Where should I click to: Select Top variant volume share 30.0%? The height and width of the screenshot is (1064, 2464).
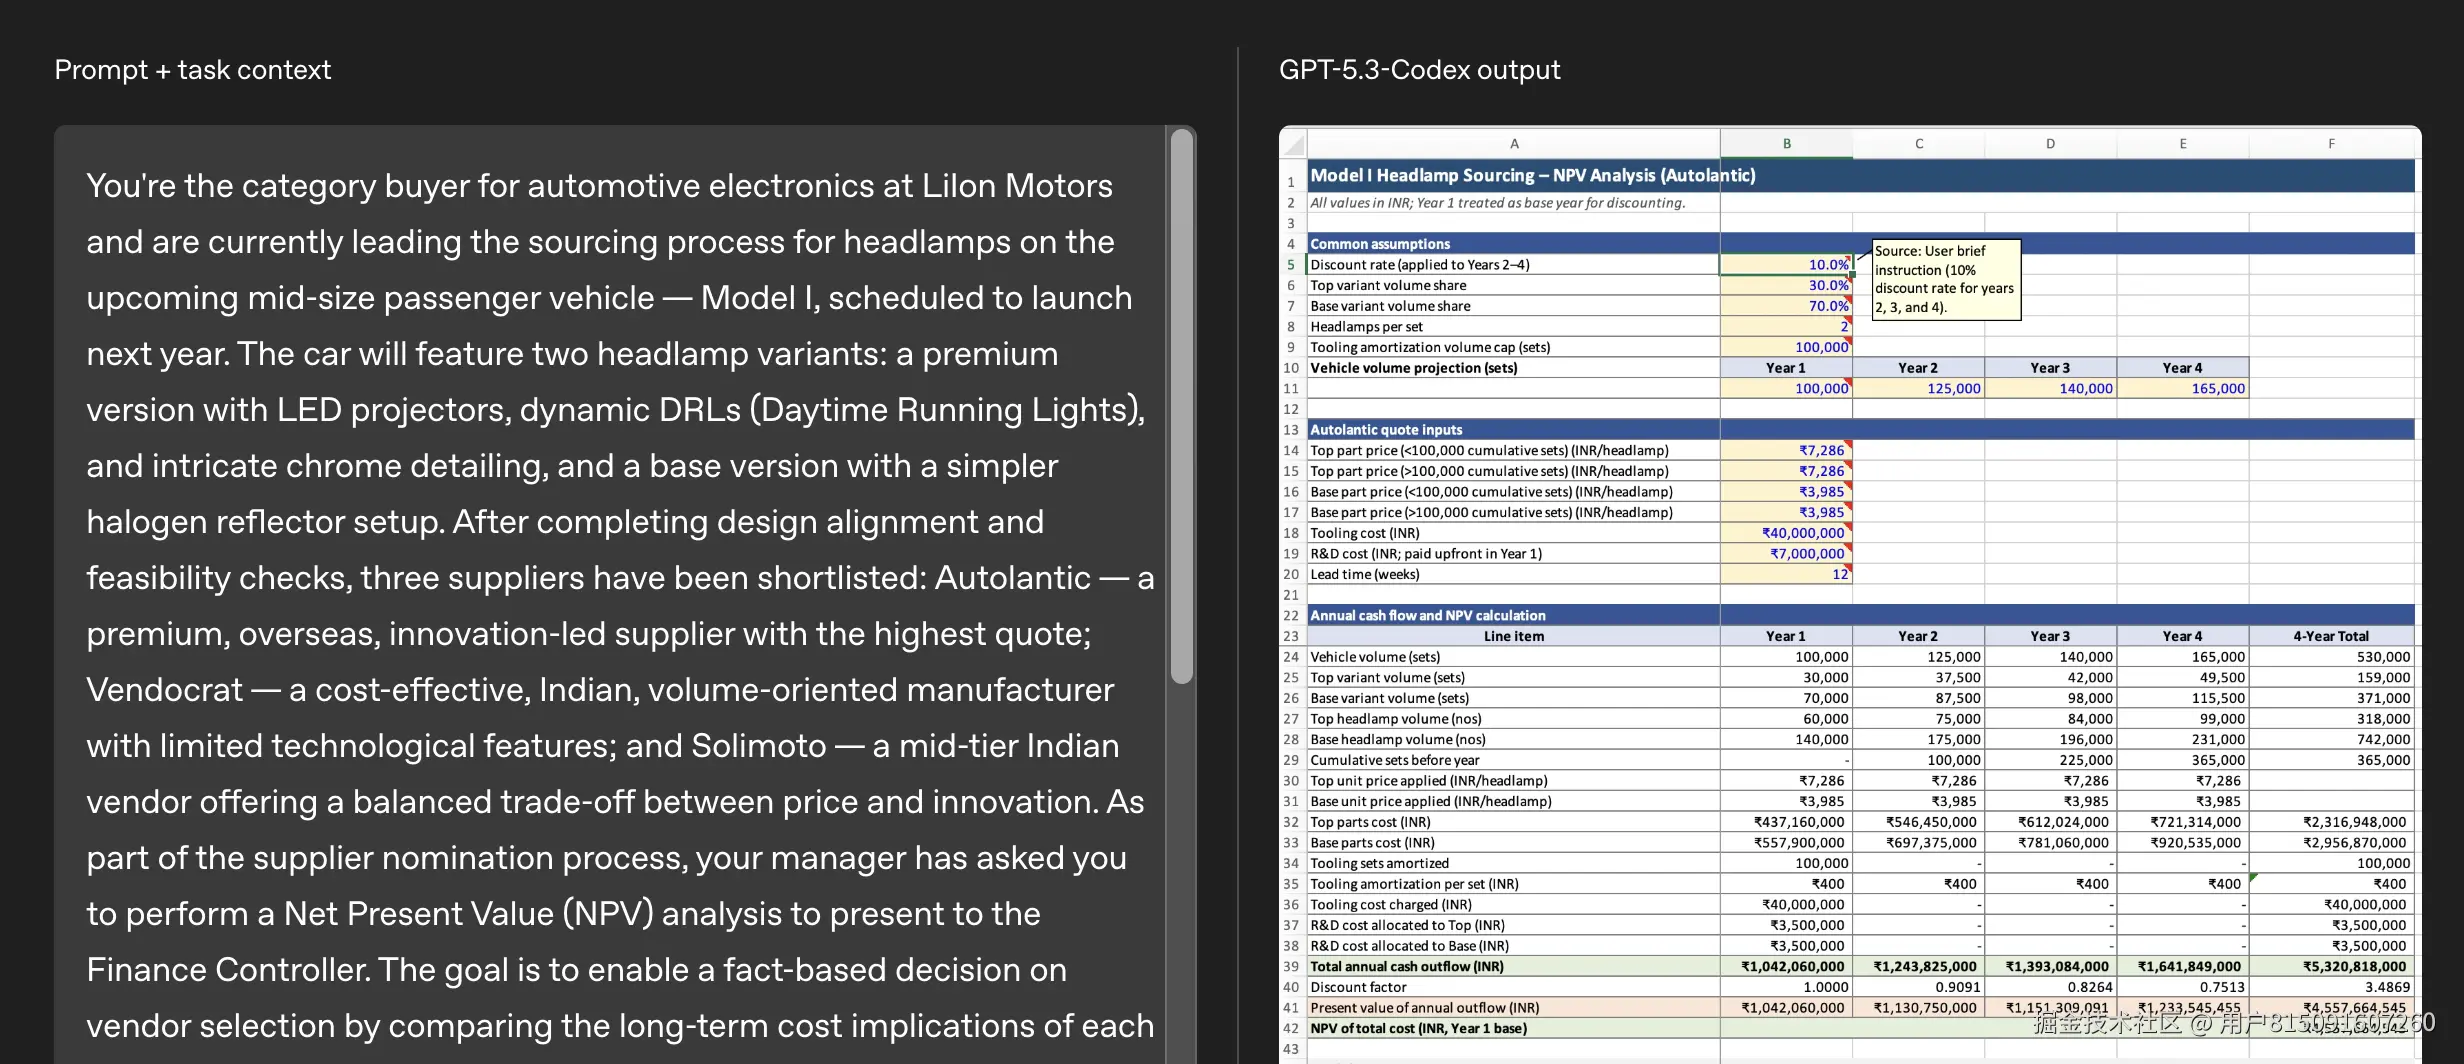pyautogui.click(x=1786, y=285)
